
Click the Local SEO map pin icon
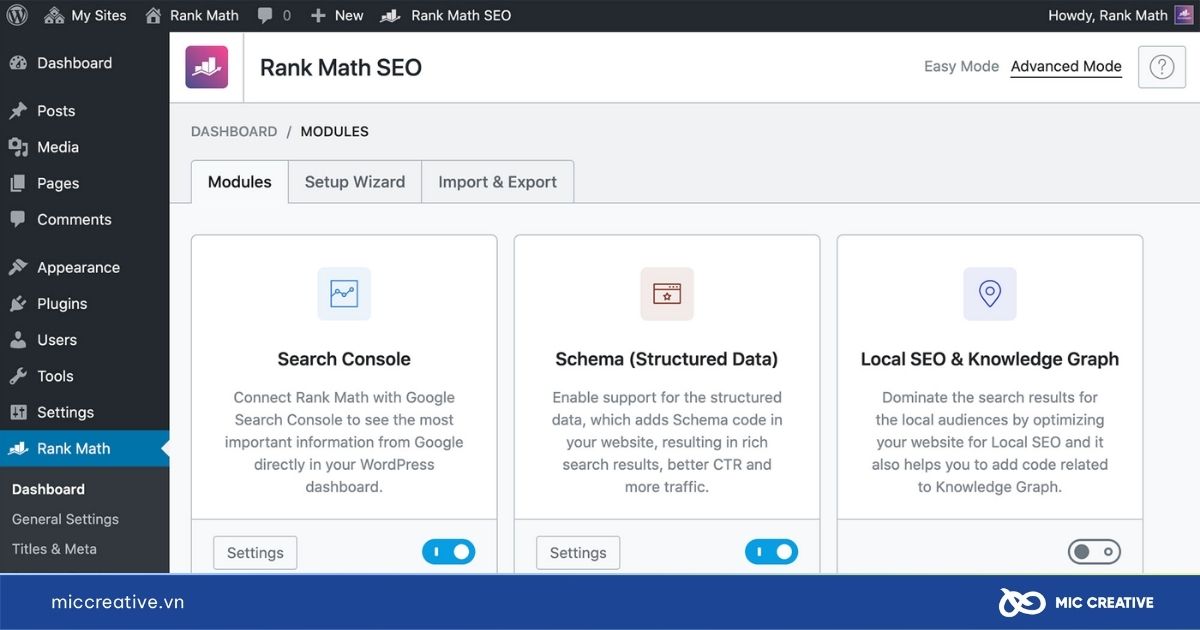coord(990,294)
